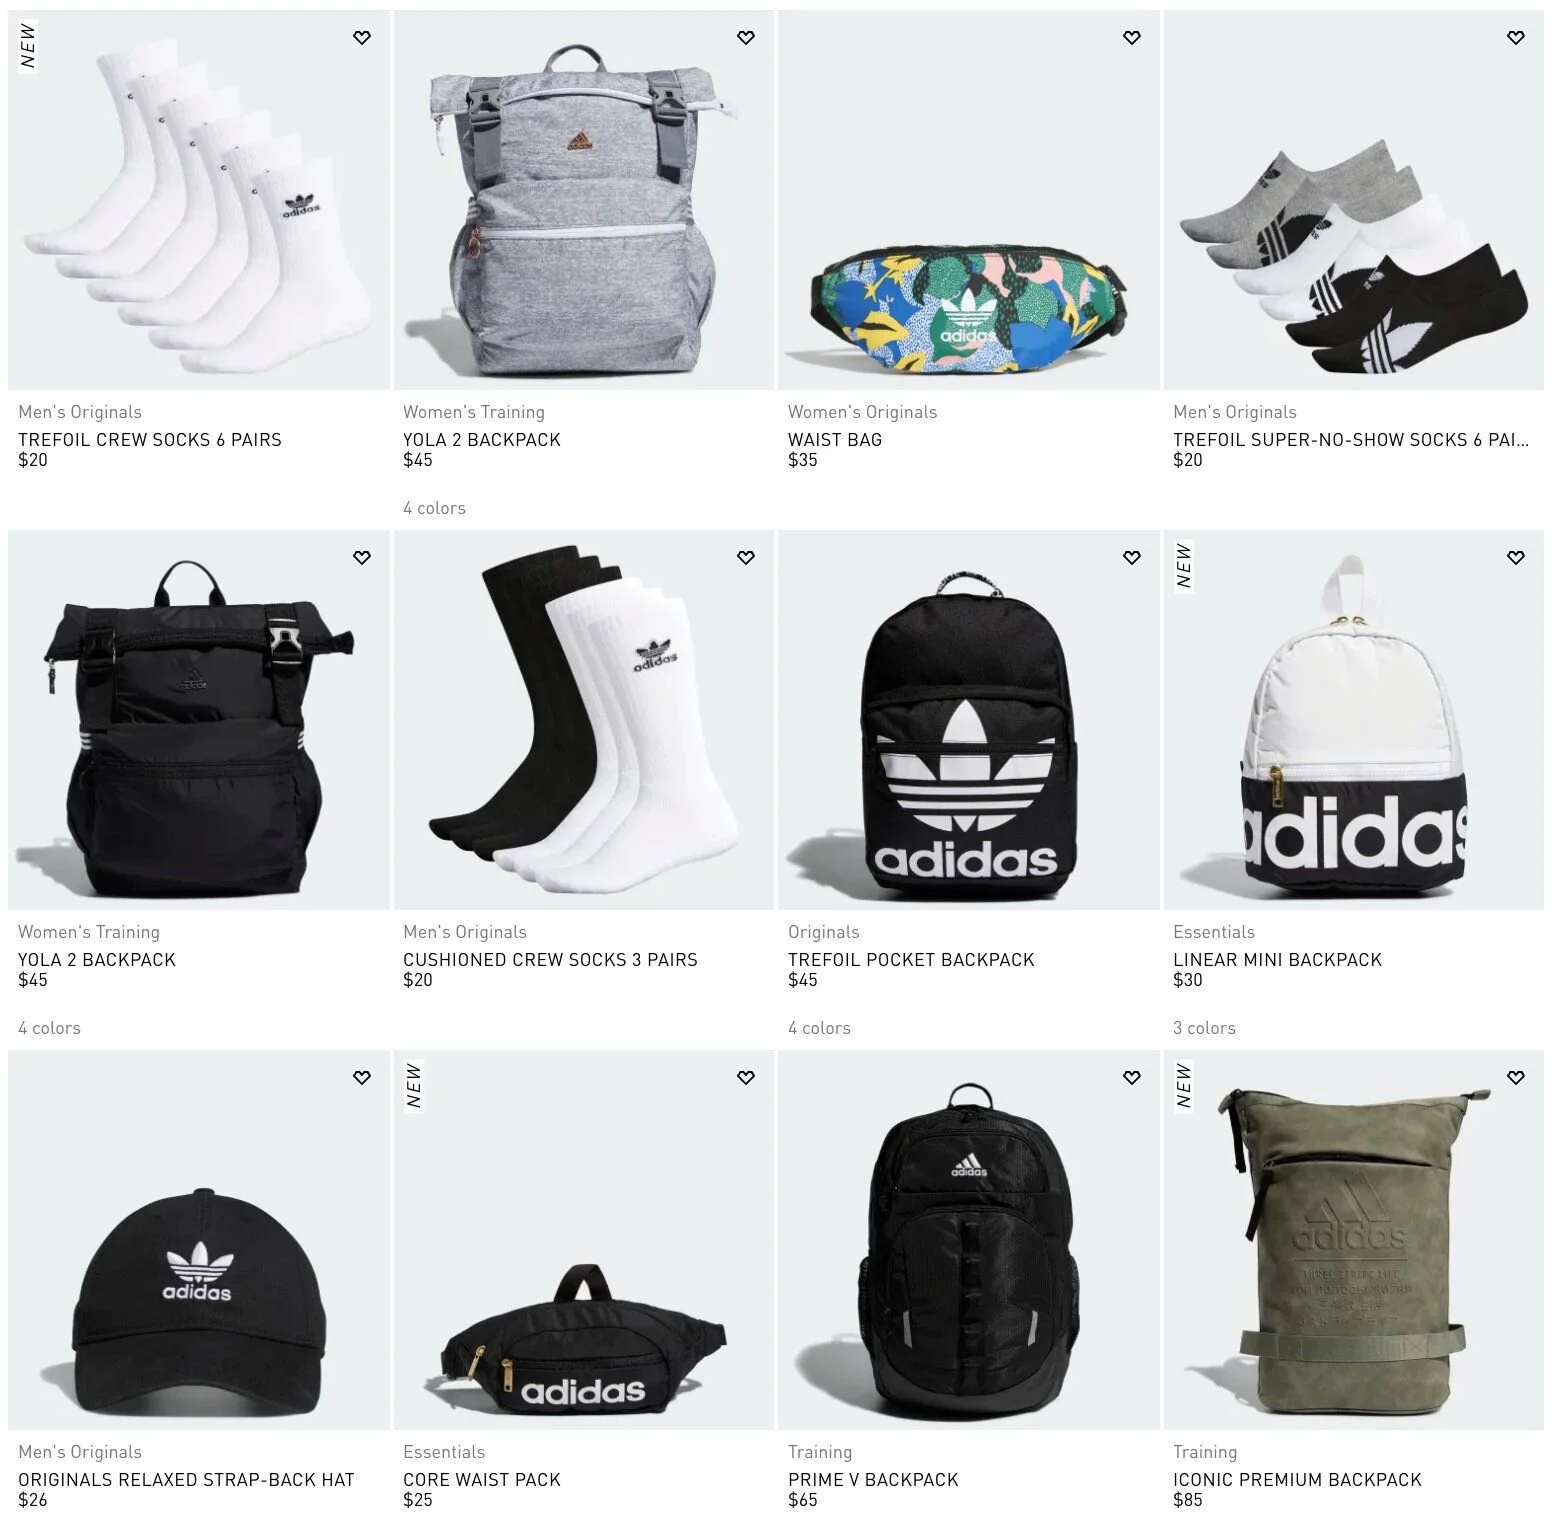Select the Linear Mini Backpack title
Viewport: 1566px width, 1522px height.
click(1277, 960)
